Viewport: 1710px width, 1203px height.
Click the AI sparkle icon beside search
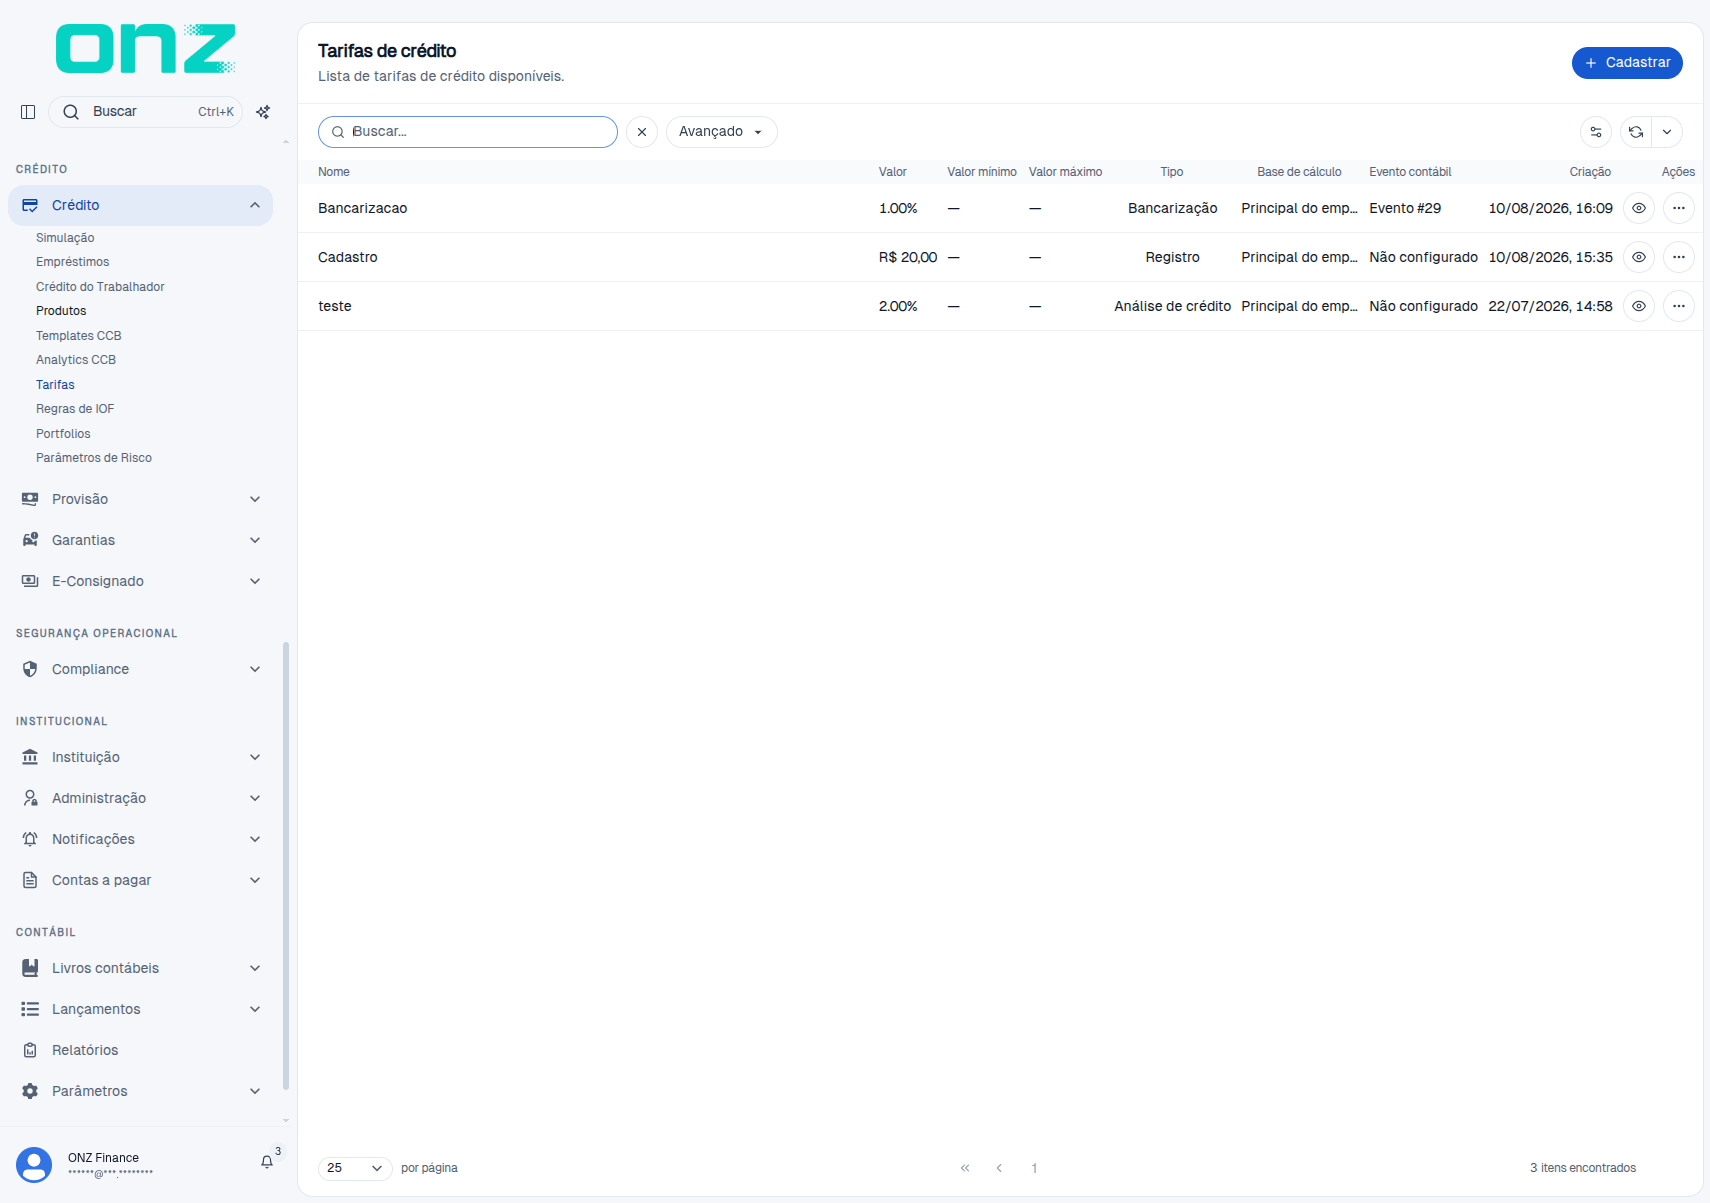(x=263, y=112)
